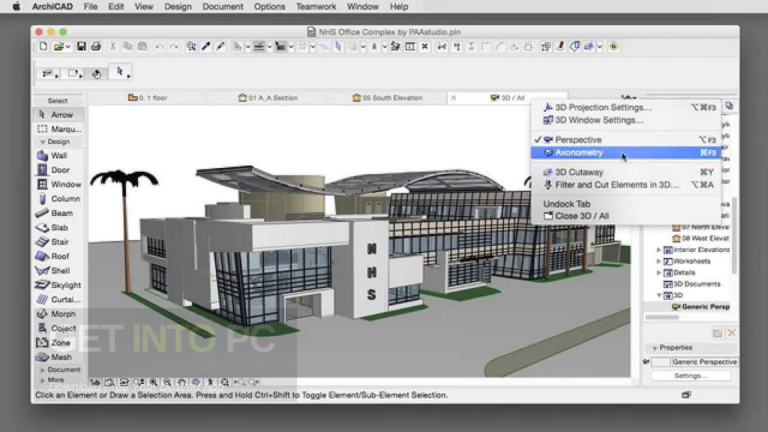Open the Design menu in the menu bar
This screenshot has height=432, width=768.
(178, 7)
